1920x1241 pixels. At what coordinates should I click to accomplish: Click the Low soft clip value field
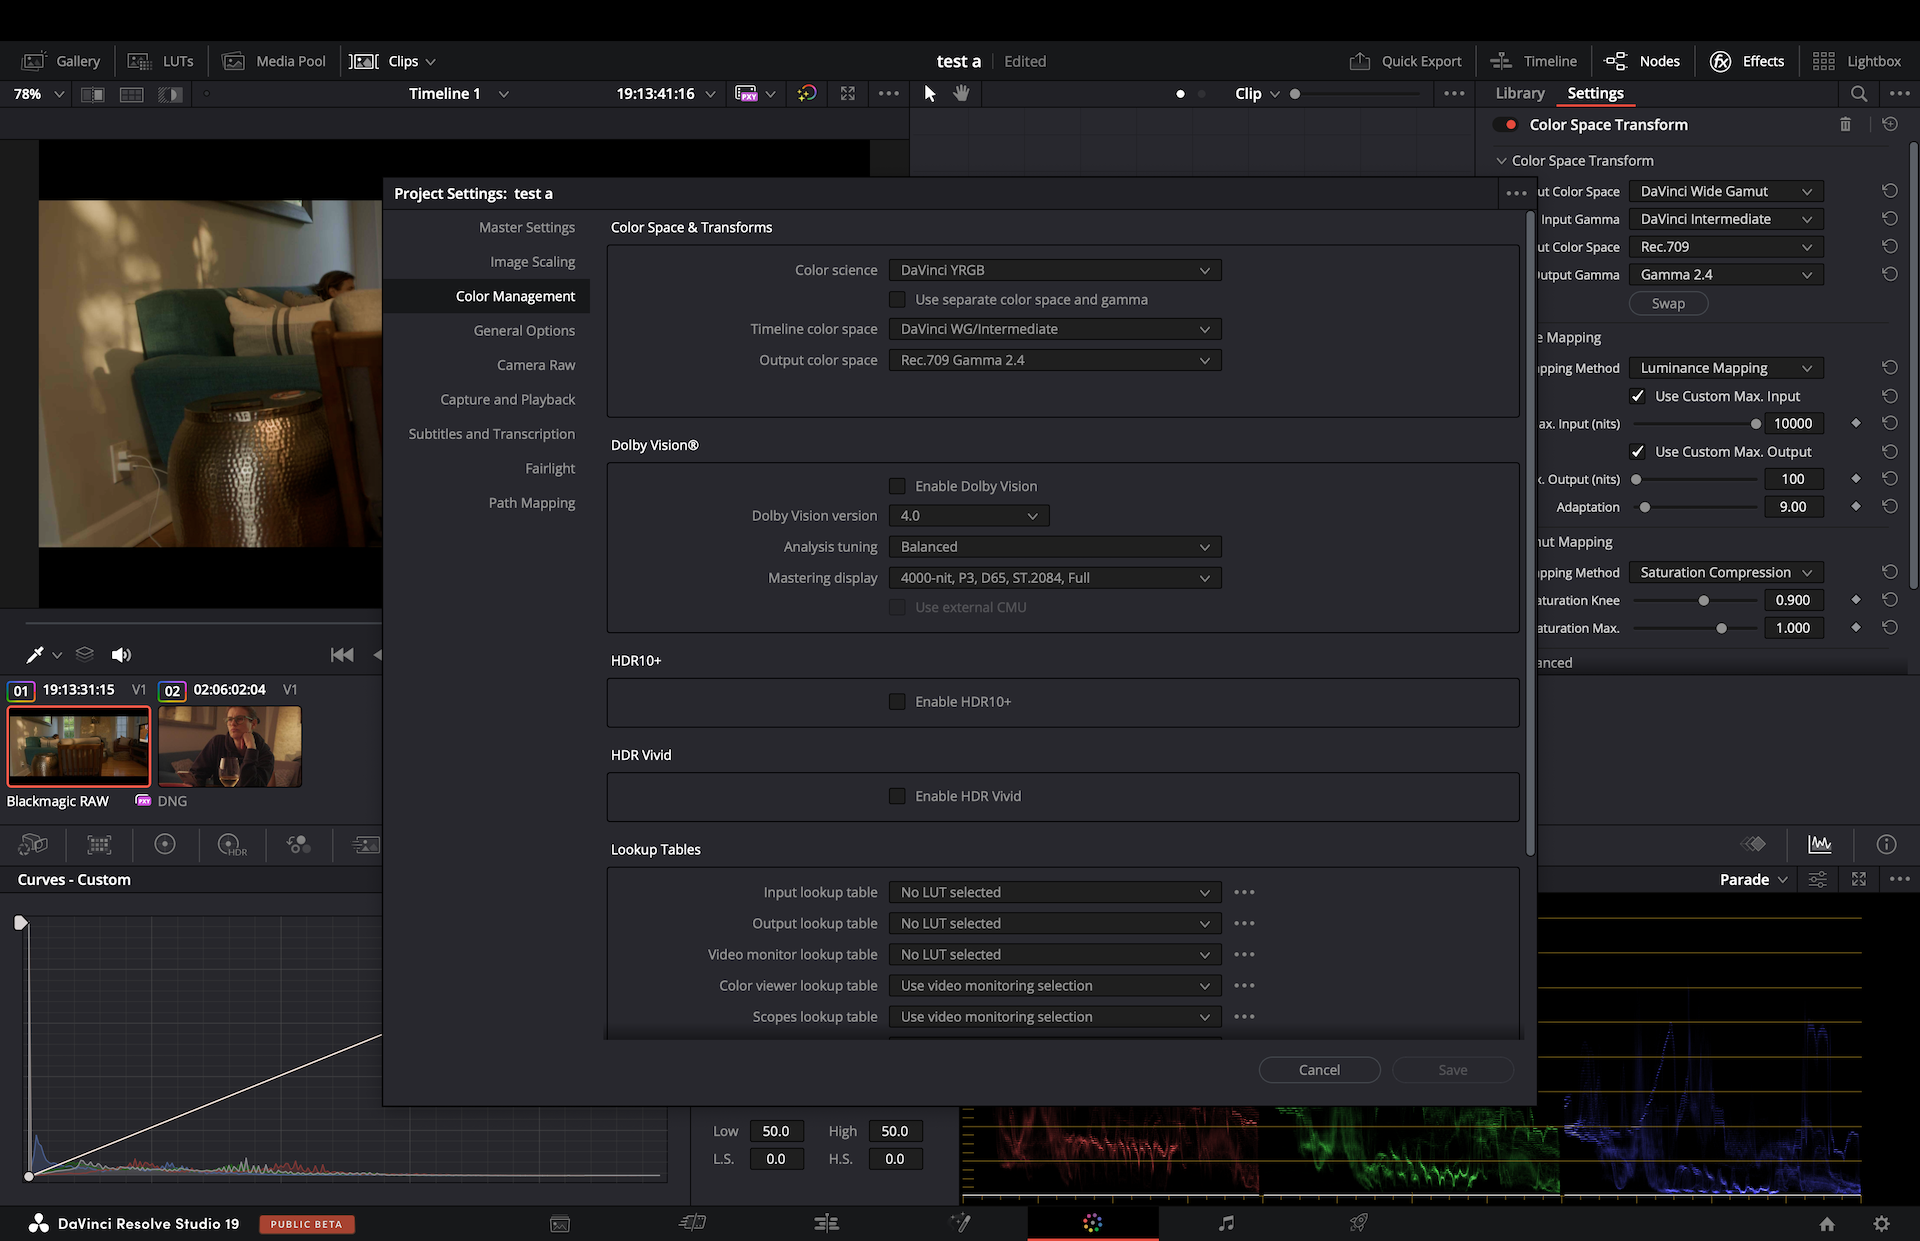point(776,1131)
